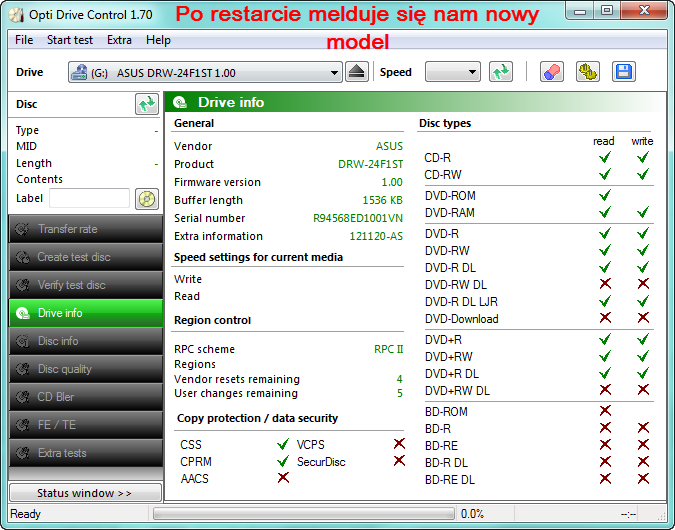
Task: Click the BD-ROM disc type label
Action: click(x=446, y=412)
